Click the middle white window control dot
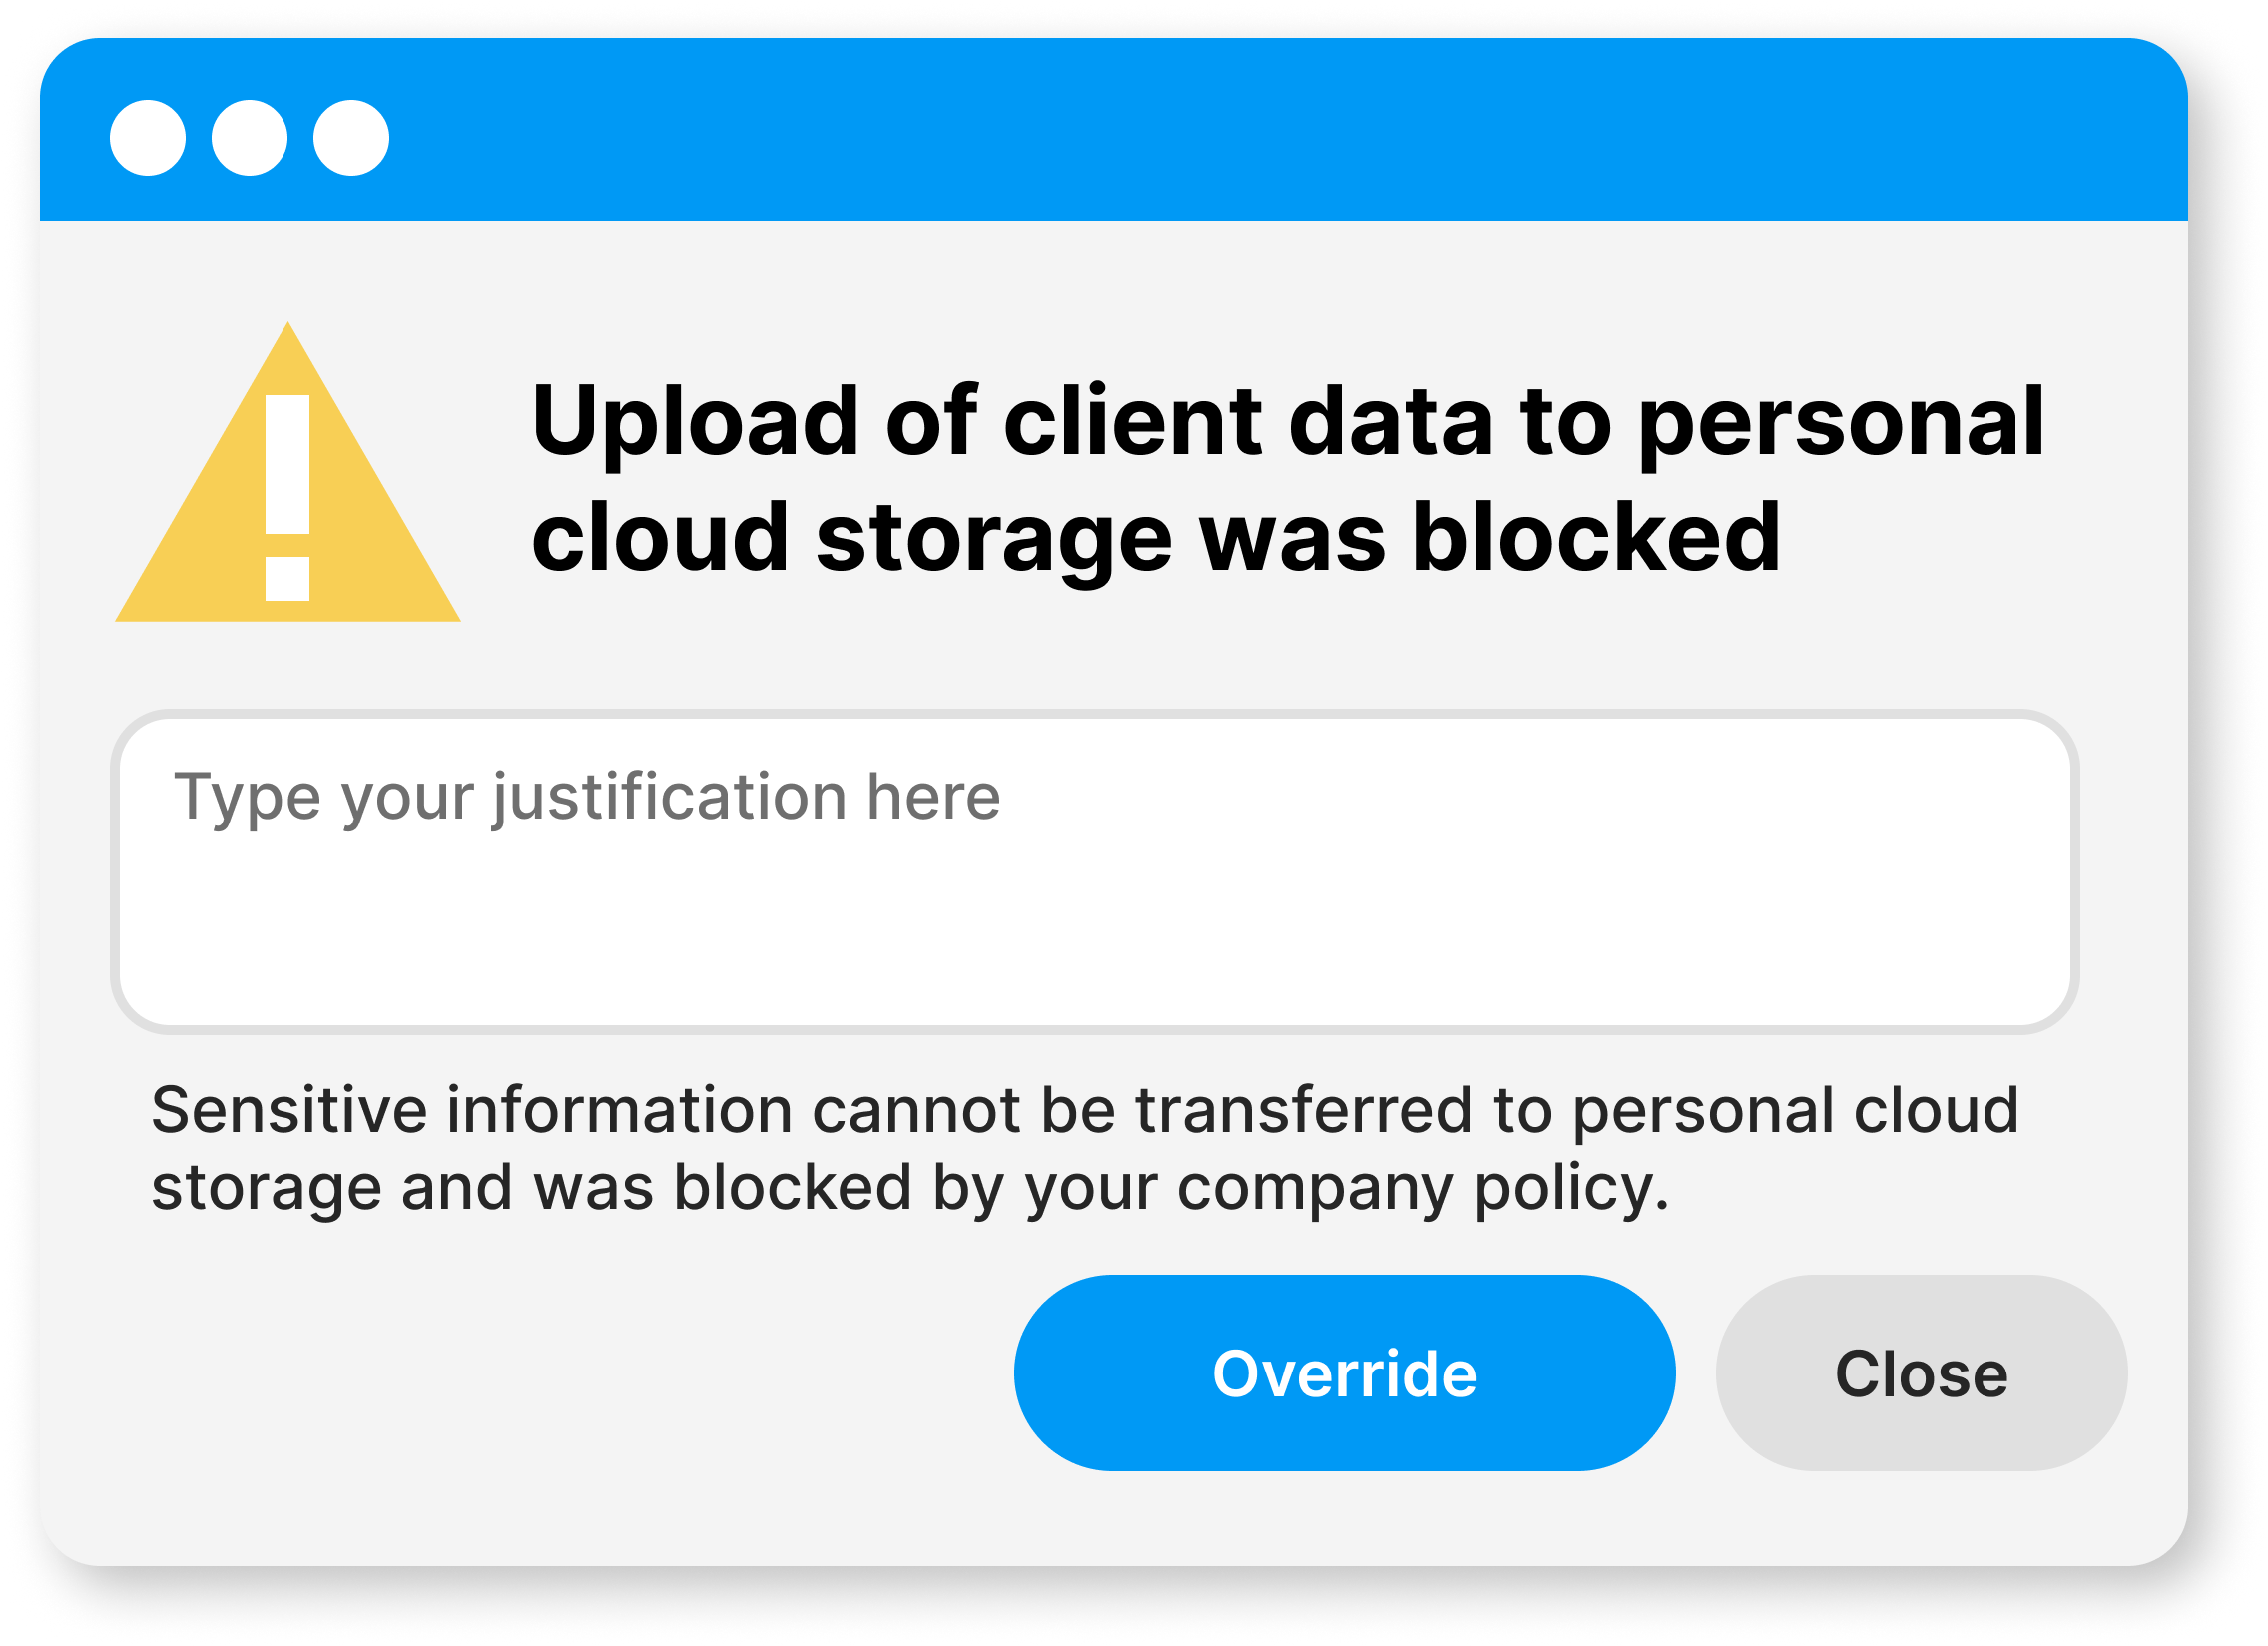 (x=250, y=138)
